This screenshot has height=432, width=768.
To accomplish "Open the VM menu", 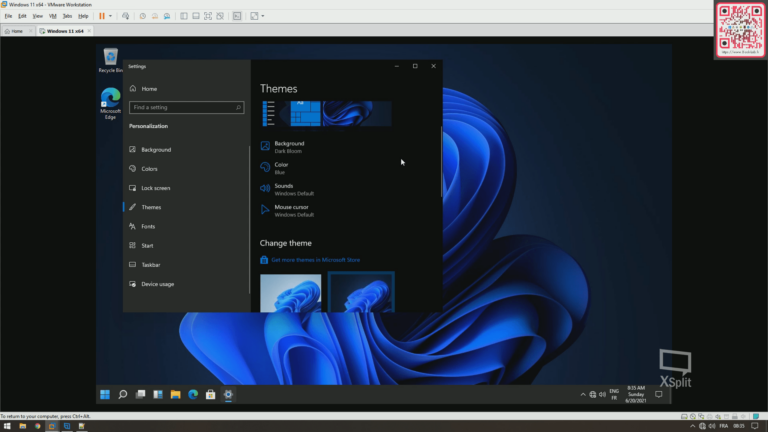I will pos(52,16).
